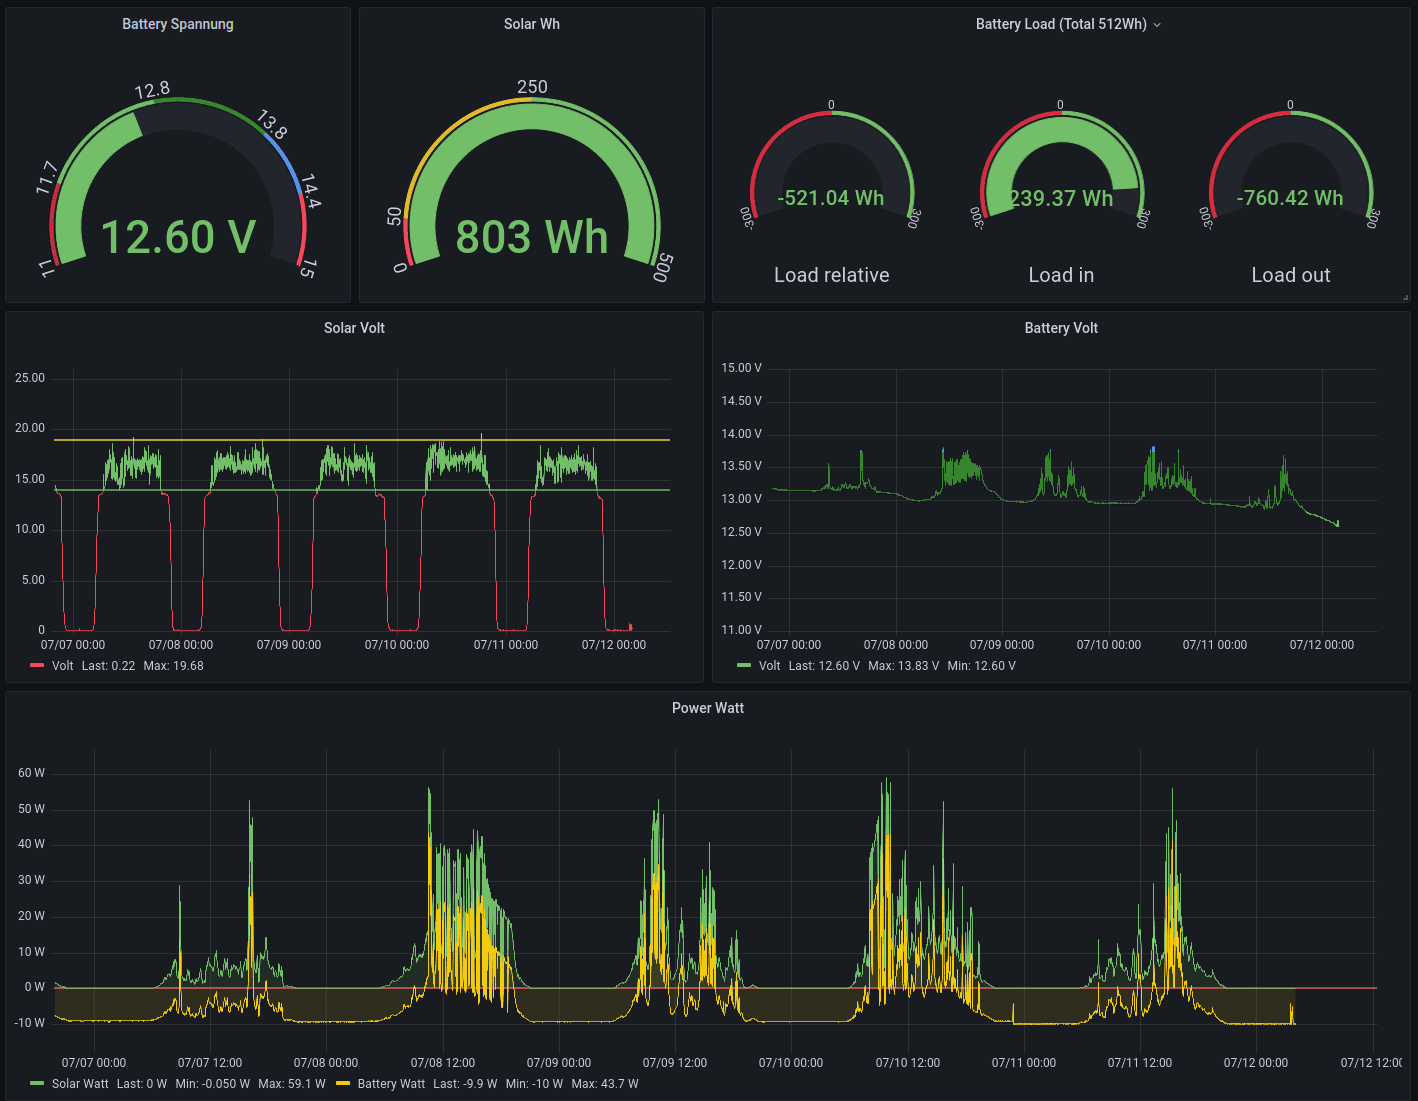Click the 12.60 V gauge value

178,237
